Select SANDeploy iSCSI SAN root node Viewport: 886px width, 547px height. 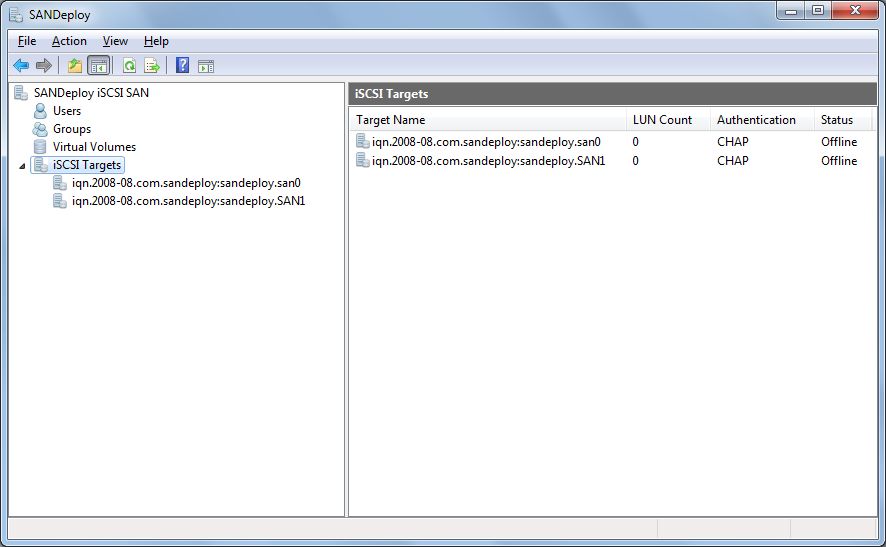point(91,93)
